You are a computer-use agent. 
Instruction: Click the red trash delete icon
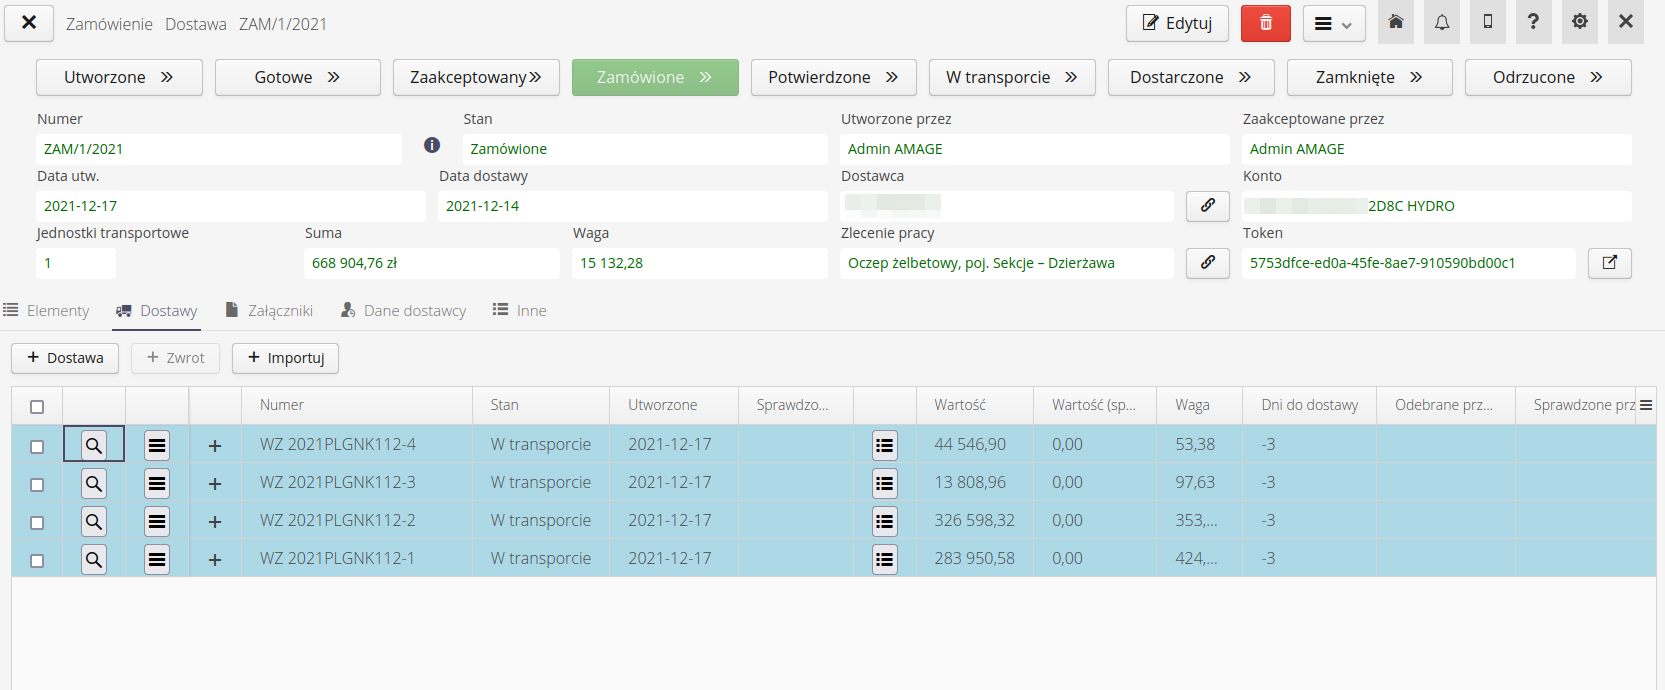click(1265, 23)
